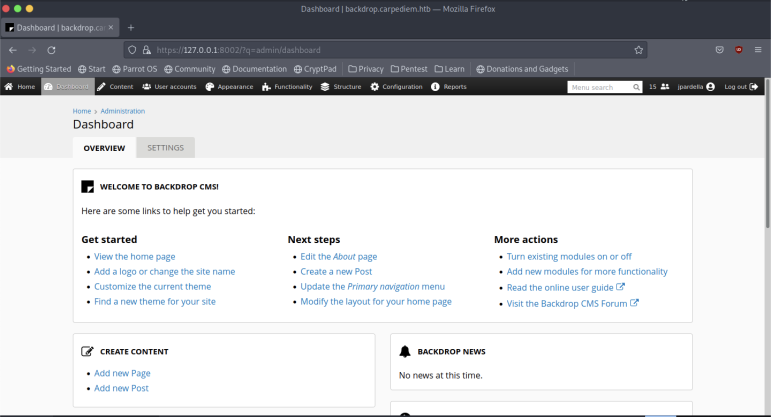Open Reports in admin bar

pos(449,87)
